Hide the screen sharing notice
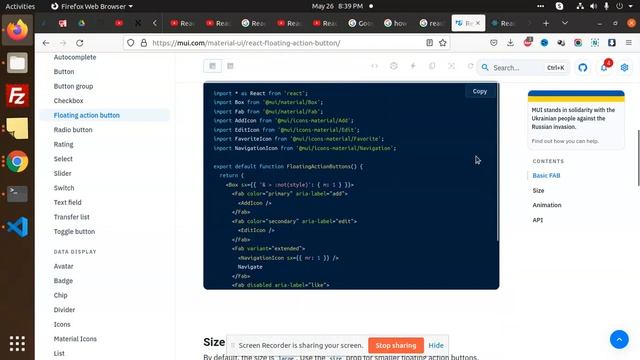Viewport: 640px width, 360px height. 436,345
